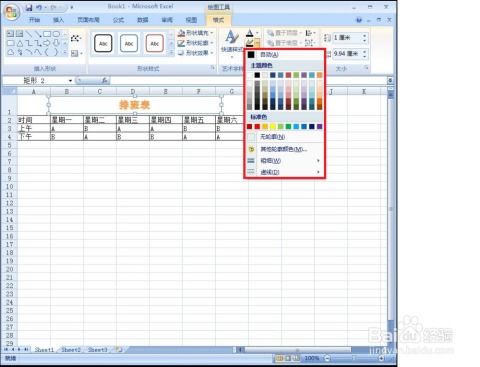This screenshot has height=367, width=480.
Task: Switch to the 数据 ribbon tab
Action: pos(143,20)
